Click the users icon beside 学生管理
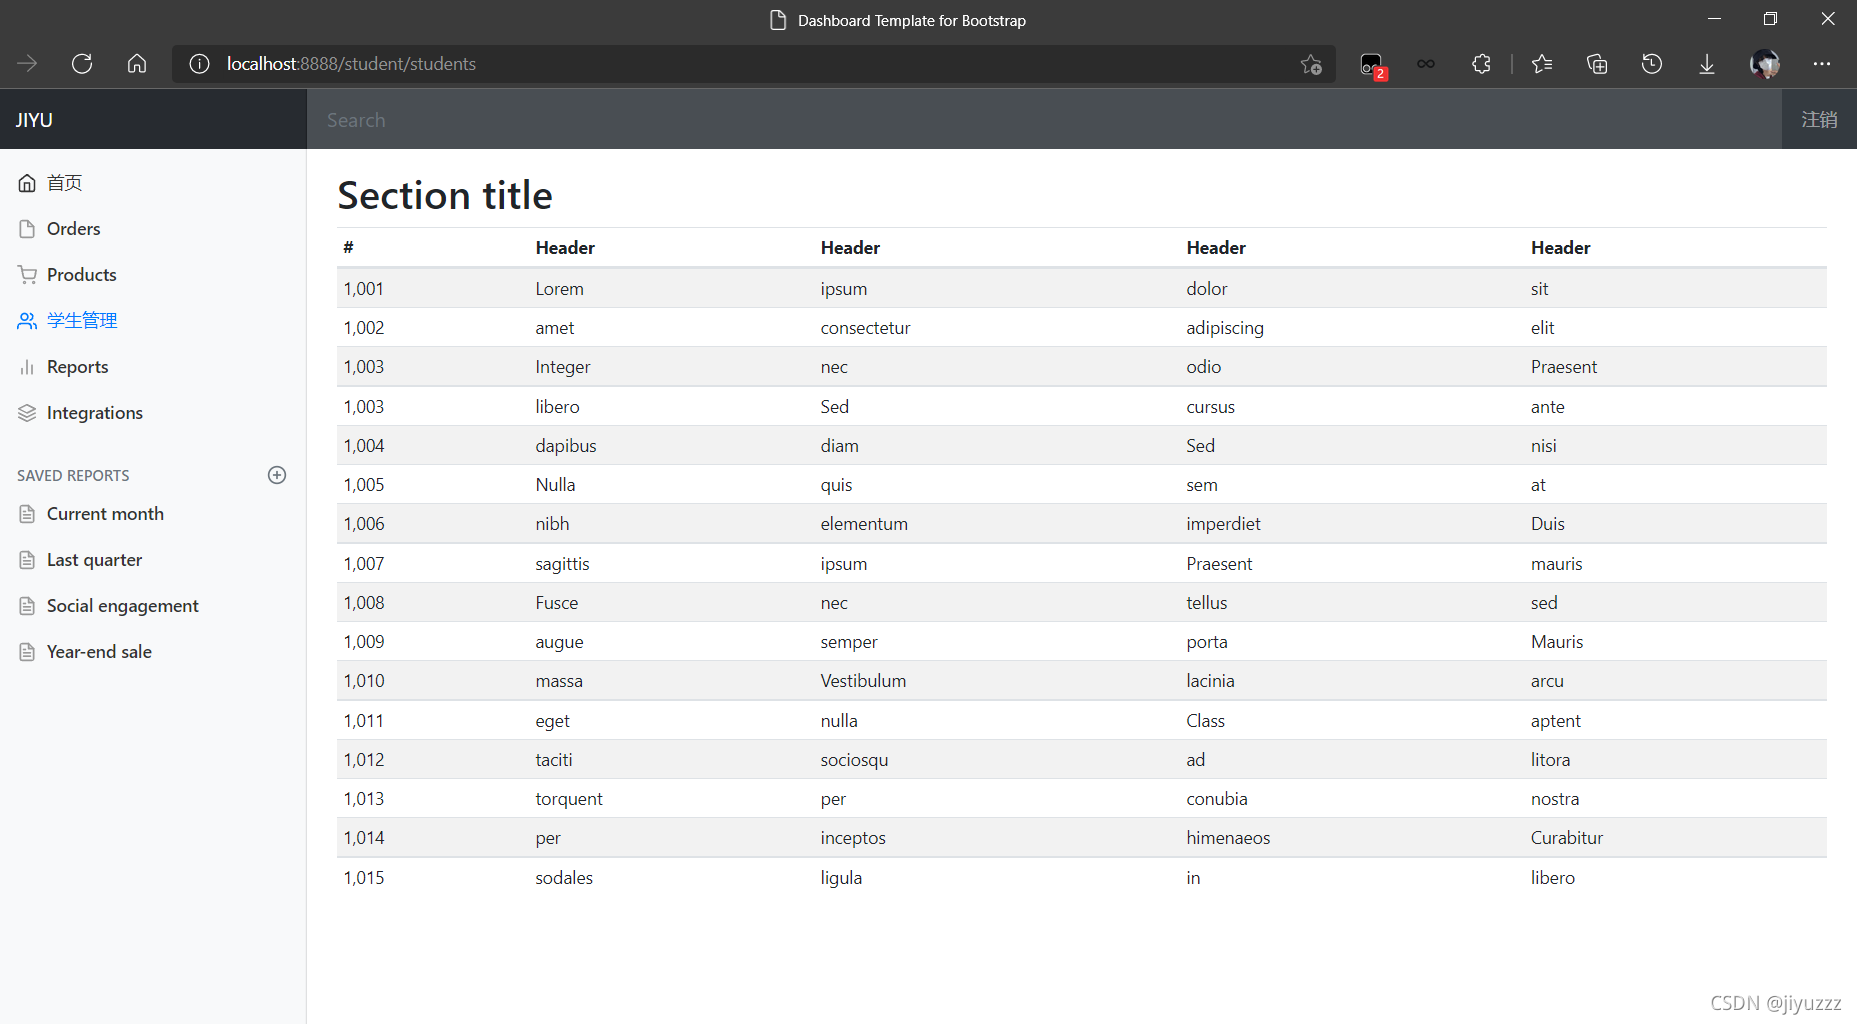Screen dimensions: 1857x1024 click(x=27, y=321)
